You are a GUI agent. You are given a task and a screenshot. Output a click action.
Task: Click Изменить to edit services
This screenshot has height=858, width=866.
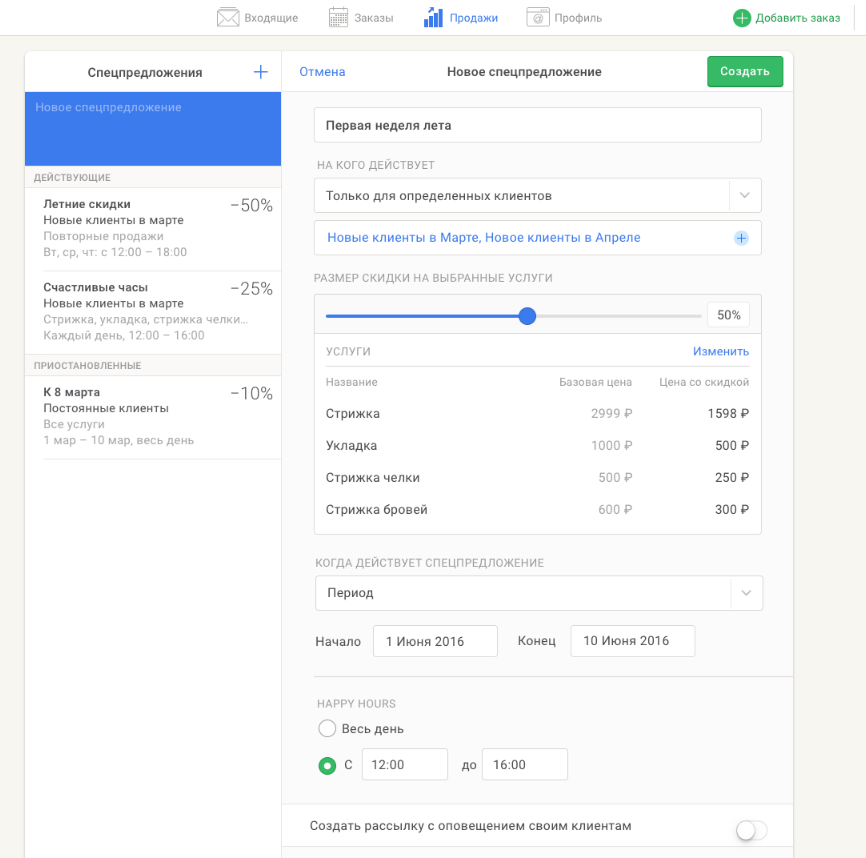coord(721,351)
